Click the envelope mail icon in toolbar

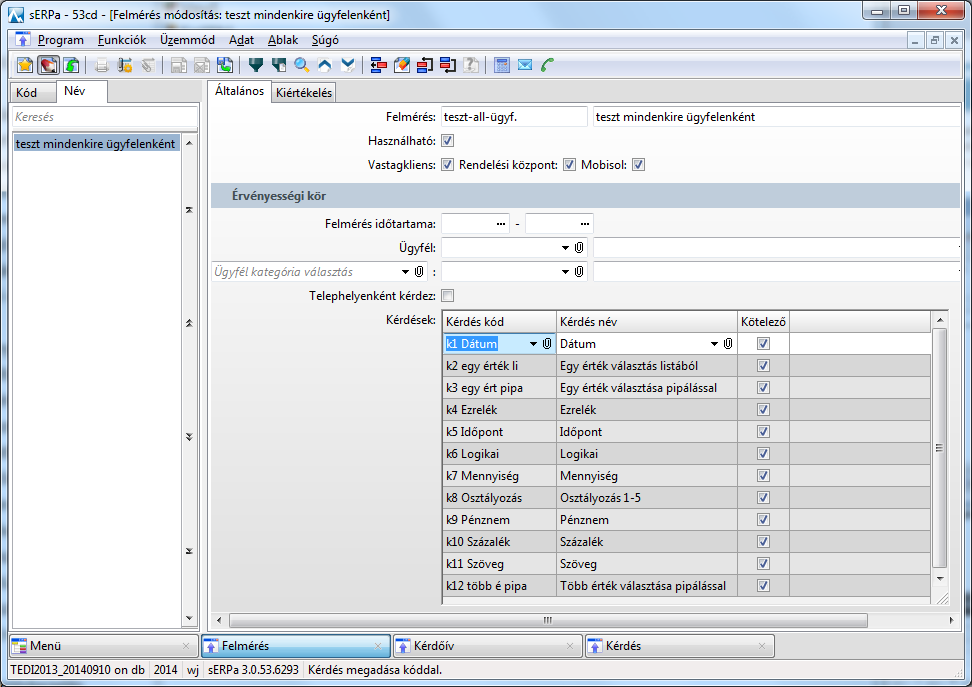click(525, 65)
